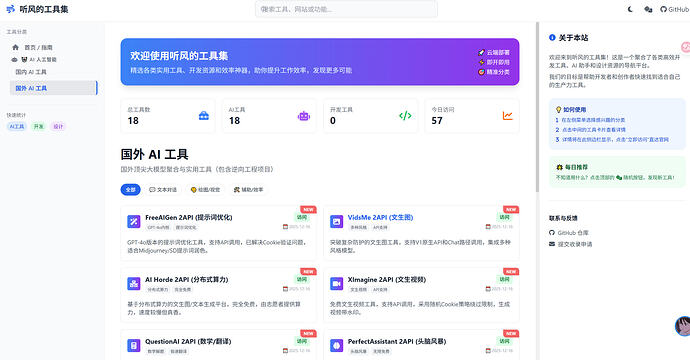Click the calendar icon on XImagine 2API card
Image resolution: width=690 pixels, height=360 pixels.
tap(488, 289)
